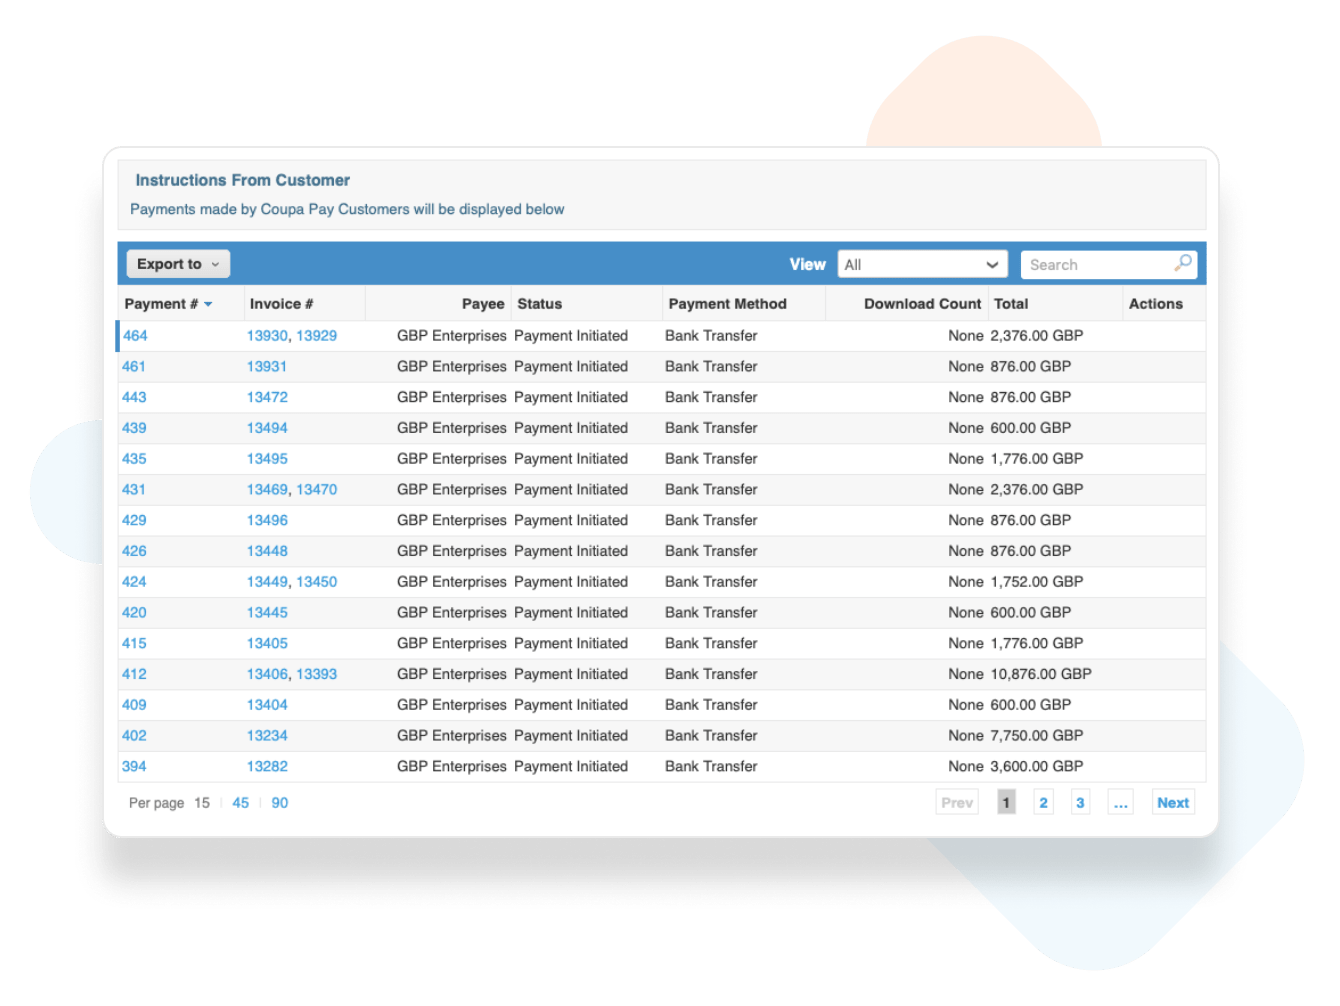The image size is (1340, 1006).
Task: Sort by the Payment # column arrow
Action: point(208,304)
